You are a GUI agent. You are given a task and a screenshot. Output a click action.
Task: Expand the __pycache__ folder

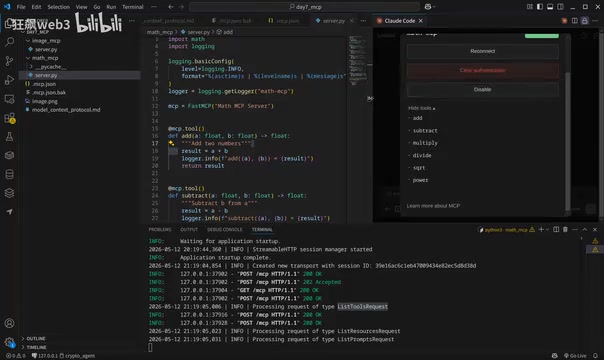(31, 67)
